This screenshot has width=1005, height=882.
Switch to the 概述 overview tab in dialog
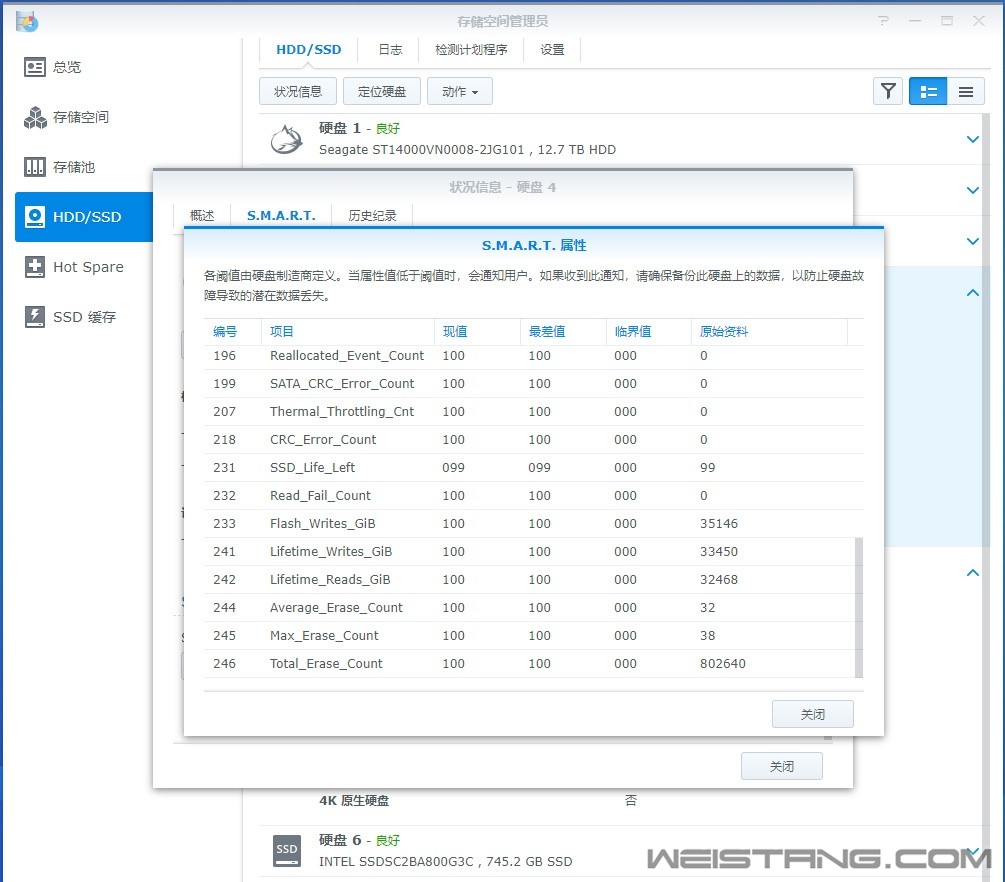[x=202, y=215]
